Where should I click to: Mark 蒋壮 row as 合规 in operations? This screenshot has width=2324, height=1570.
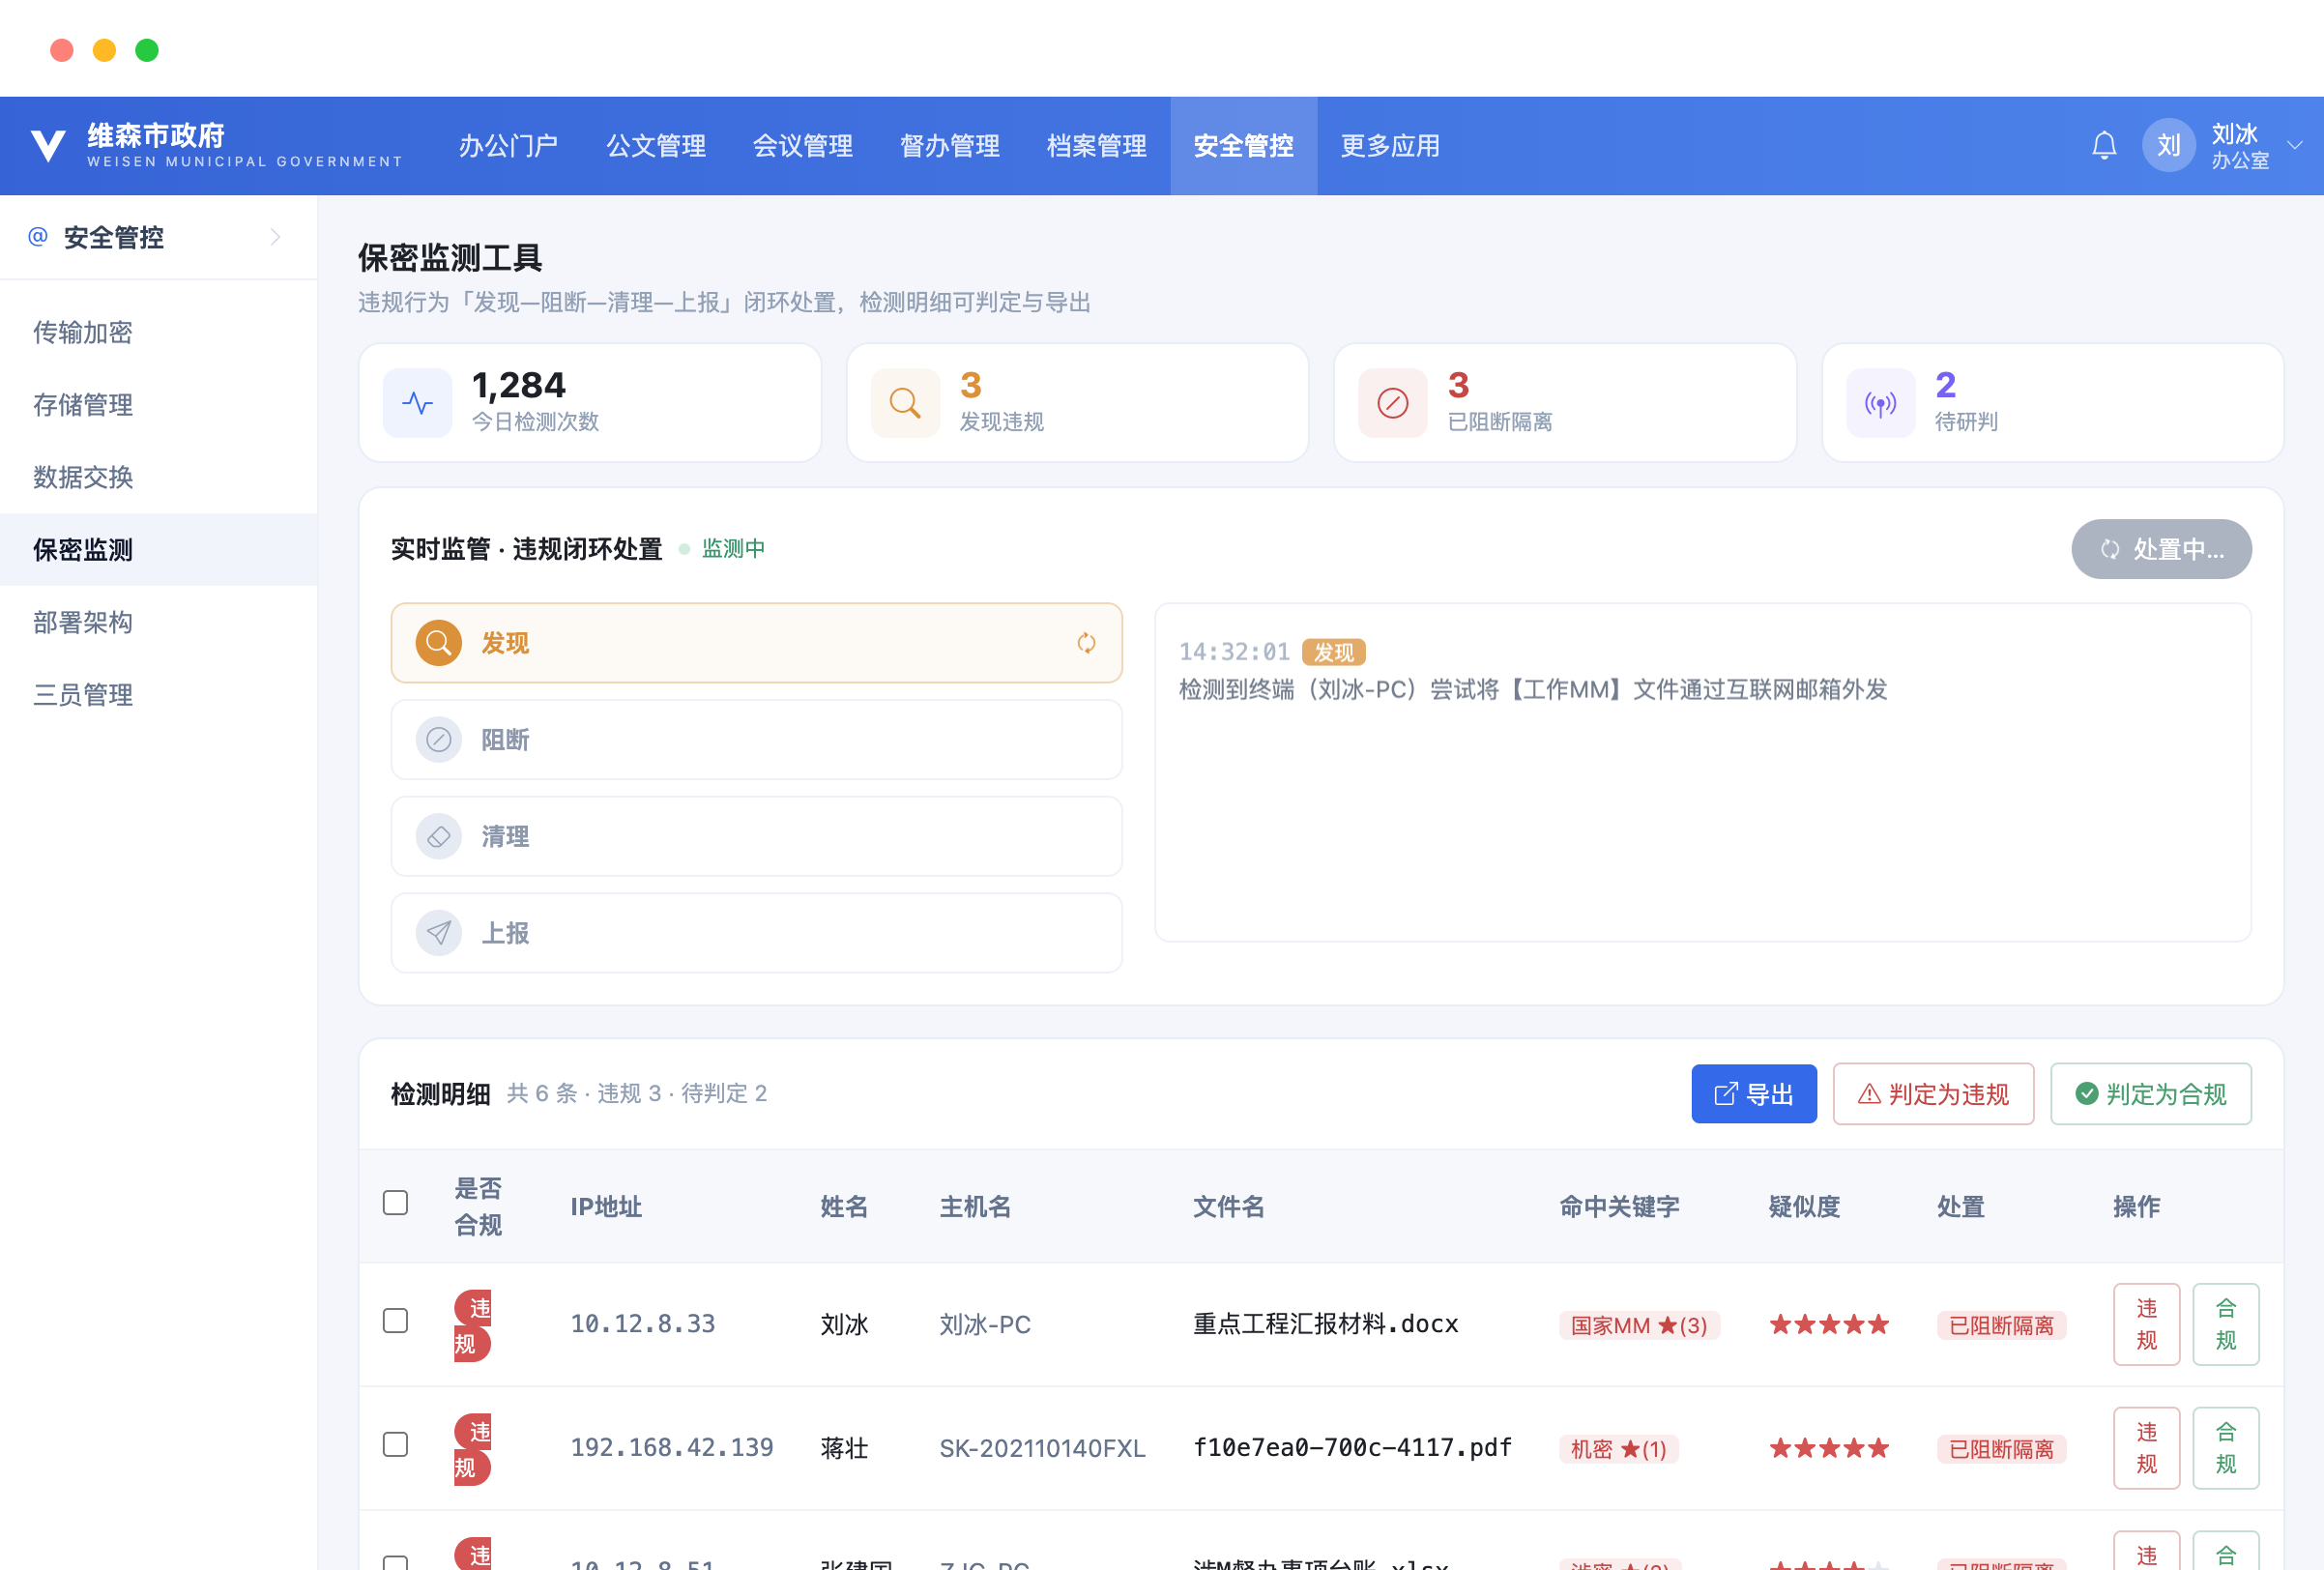(2226, 1448)
